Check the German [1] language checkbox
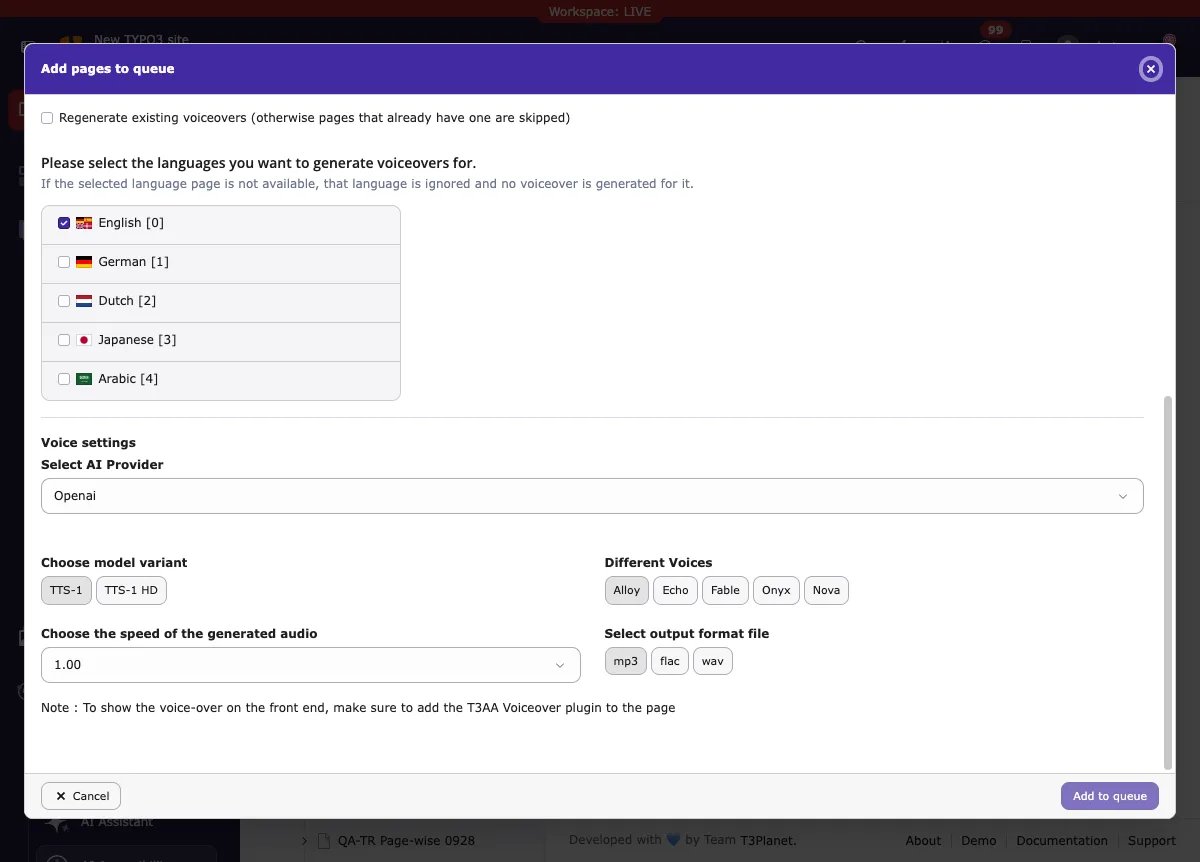Image resolution: width=1200 pixels, height=862 pixels. pyautogui.click(x=64, y=262)
